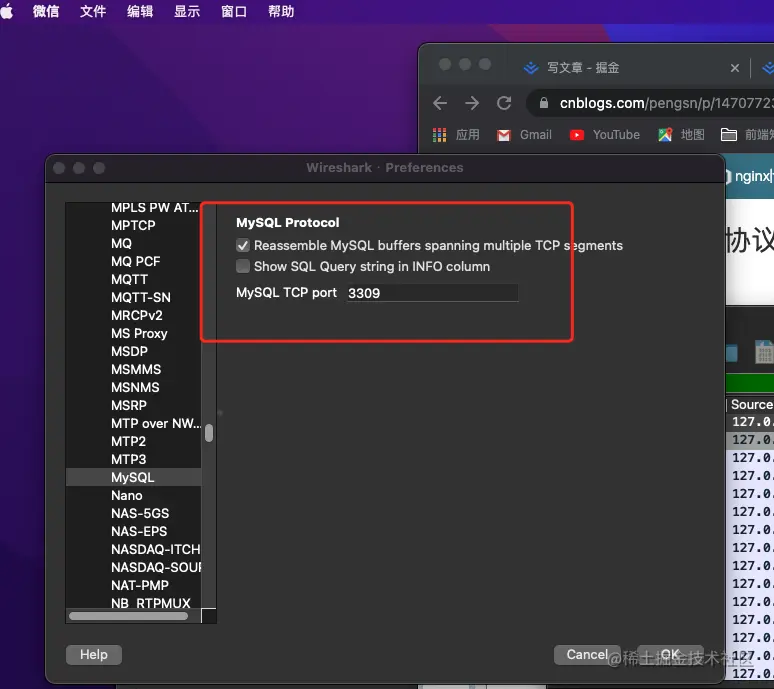This screenshot has height=689, width=774.
Task: Select MS Proxy in protocol list
Action: point(133,333)
